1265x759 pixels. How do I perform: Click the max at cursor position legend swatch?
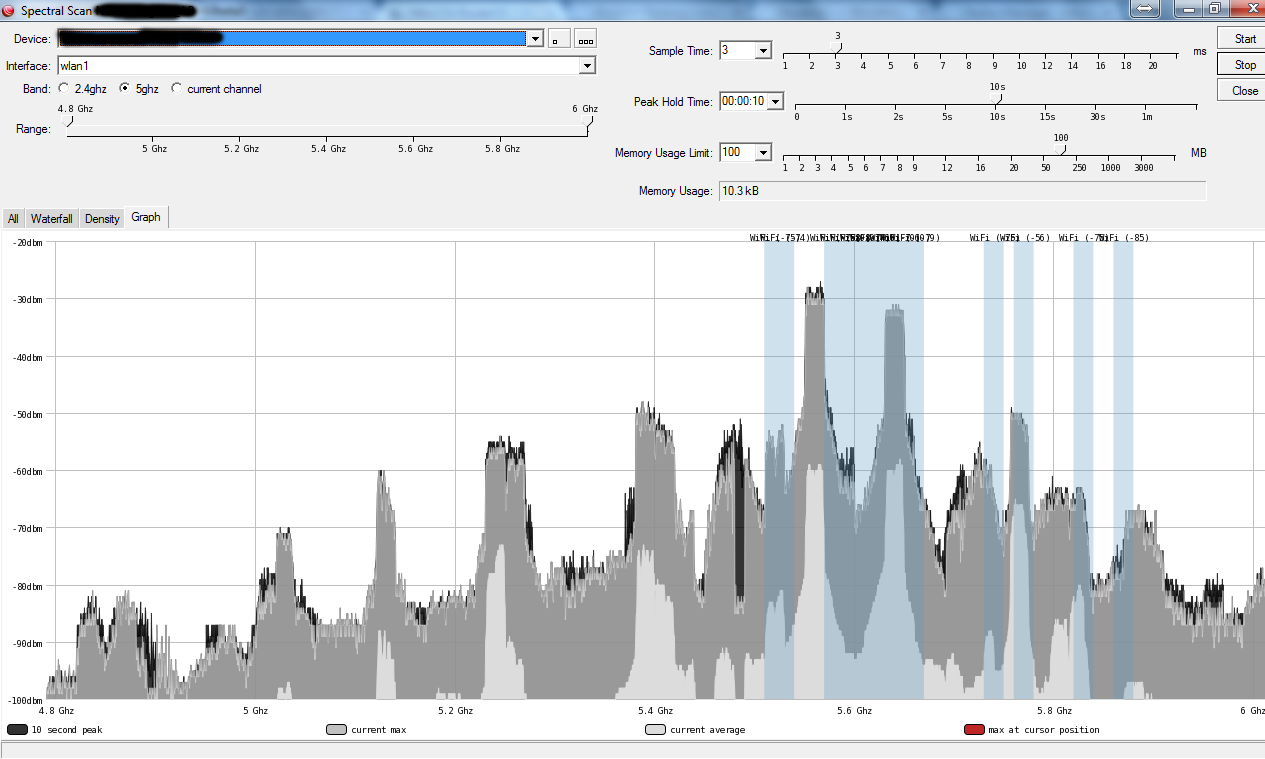pos(975,730)
